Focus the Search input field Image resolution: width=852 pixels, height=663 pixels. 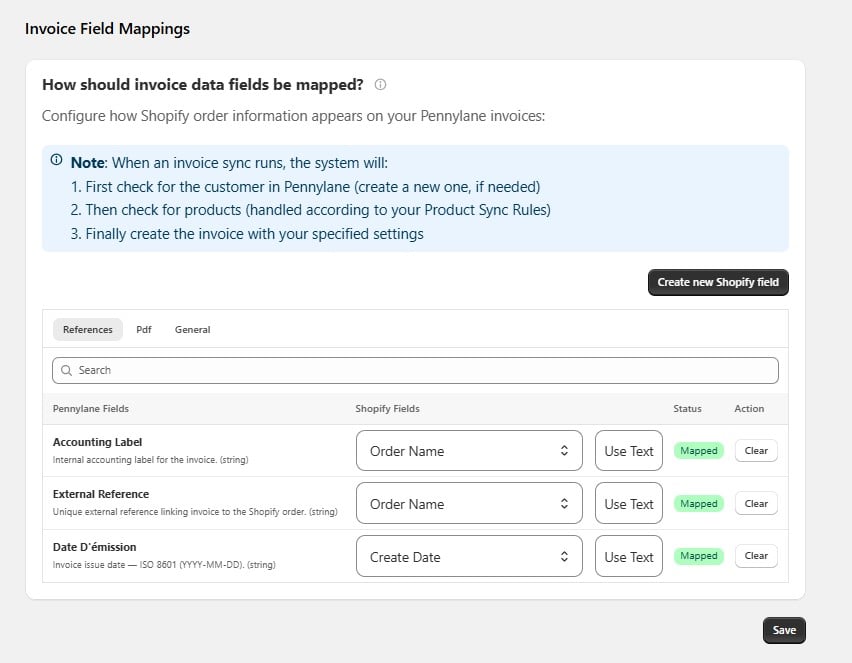(415, 371)
